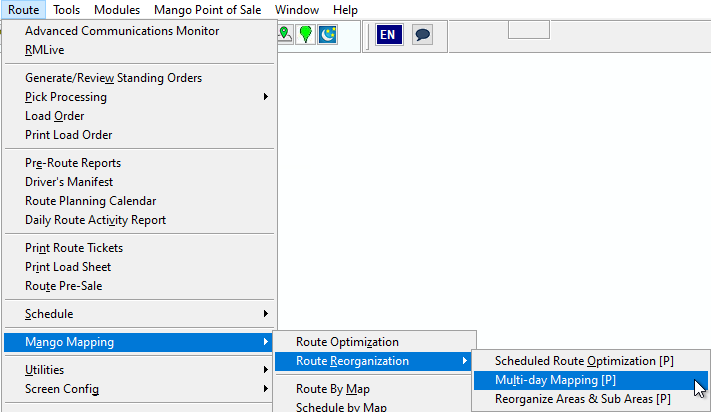Click the moon and stars night icon
Screen dimensions: 711x412
pyautogui.click(x=327, y=34)
